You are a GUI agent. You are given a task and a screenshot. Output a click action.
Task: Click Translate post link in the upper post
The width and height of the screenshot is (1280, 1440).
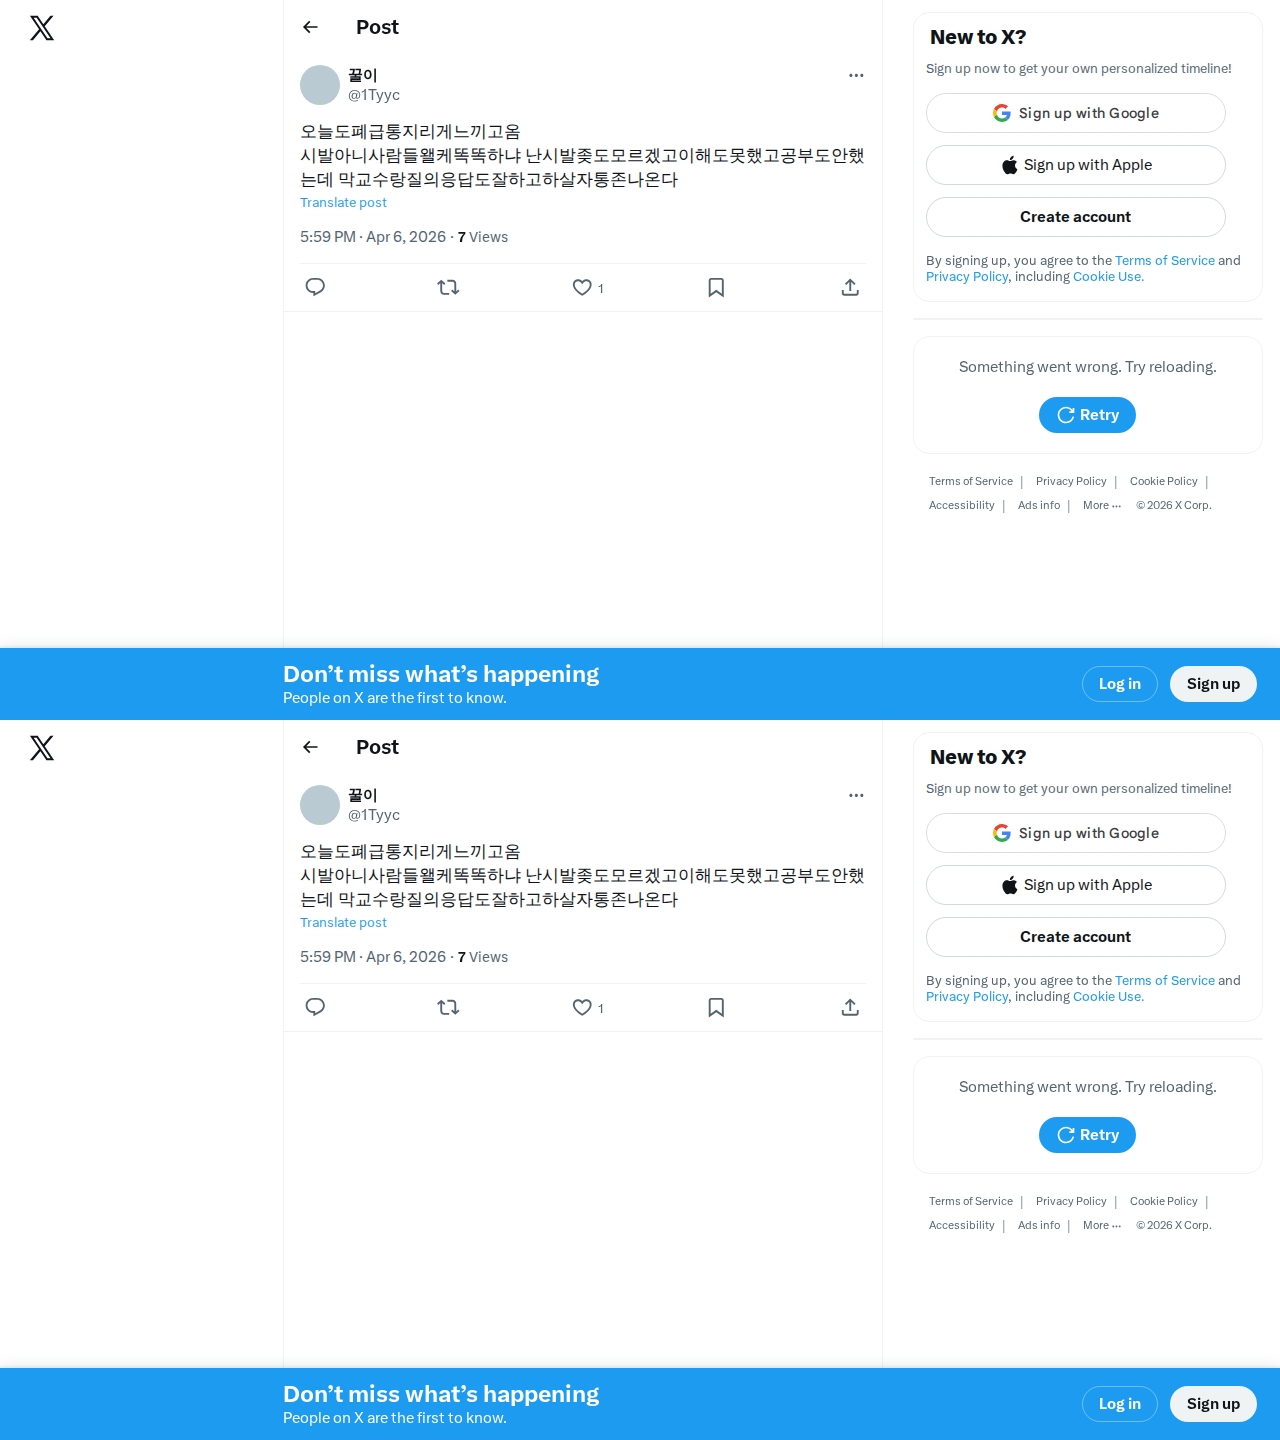[x=343, y=202]
